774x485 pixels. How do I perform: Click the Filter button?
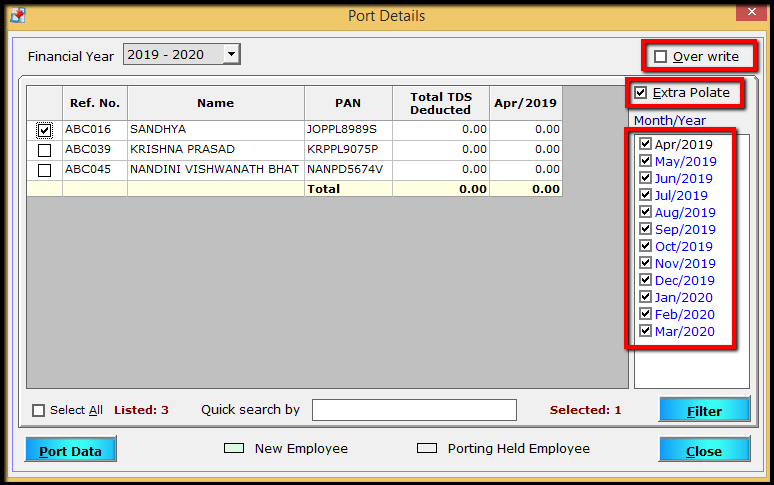pos(704,410)
